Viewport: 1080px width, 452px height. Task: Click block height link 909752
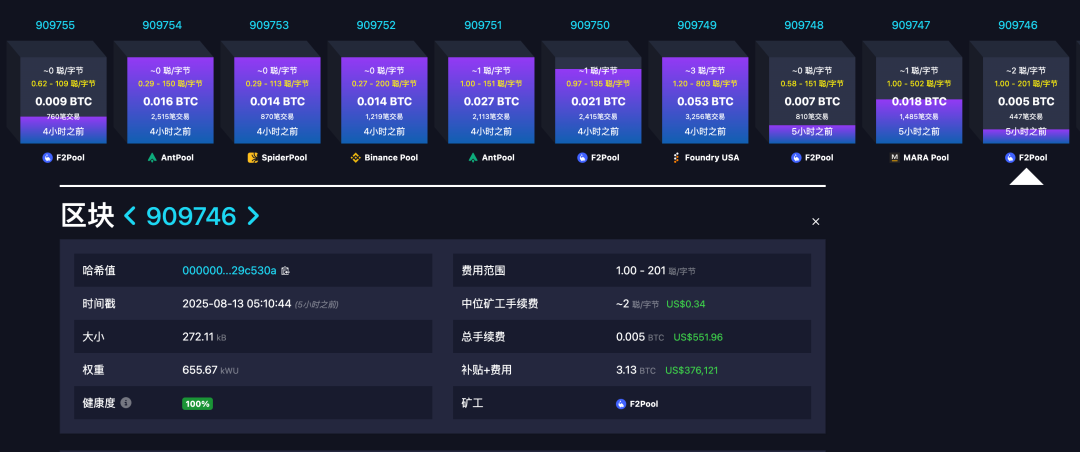376,25
